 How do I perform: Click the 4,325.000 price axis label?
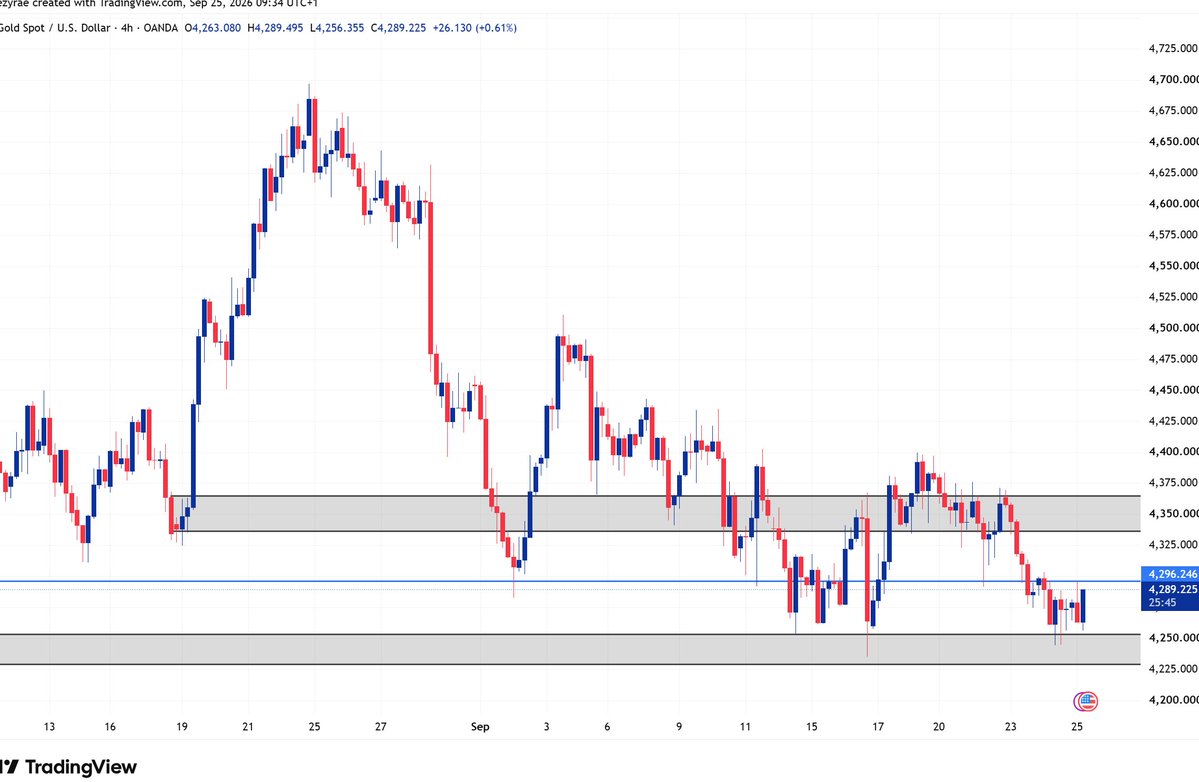click(1173, 544)
